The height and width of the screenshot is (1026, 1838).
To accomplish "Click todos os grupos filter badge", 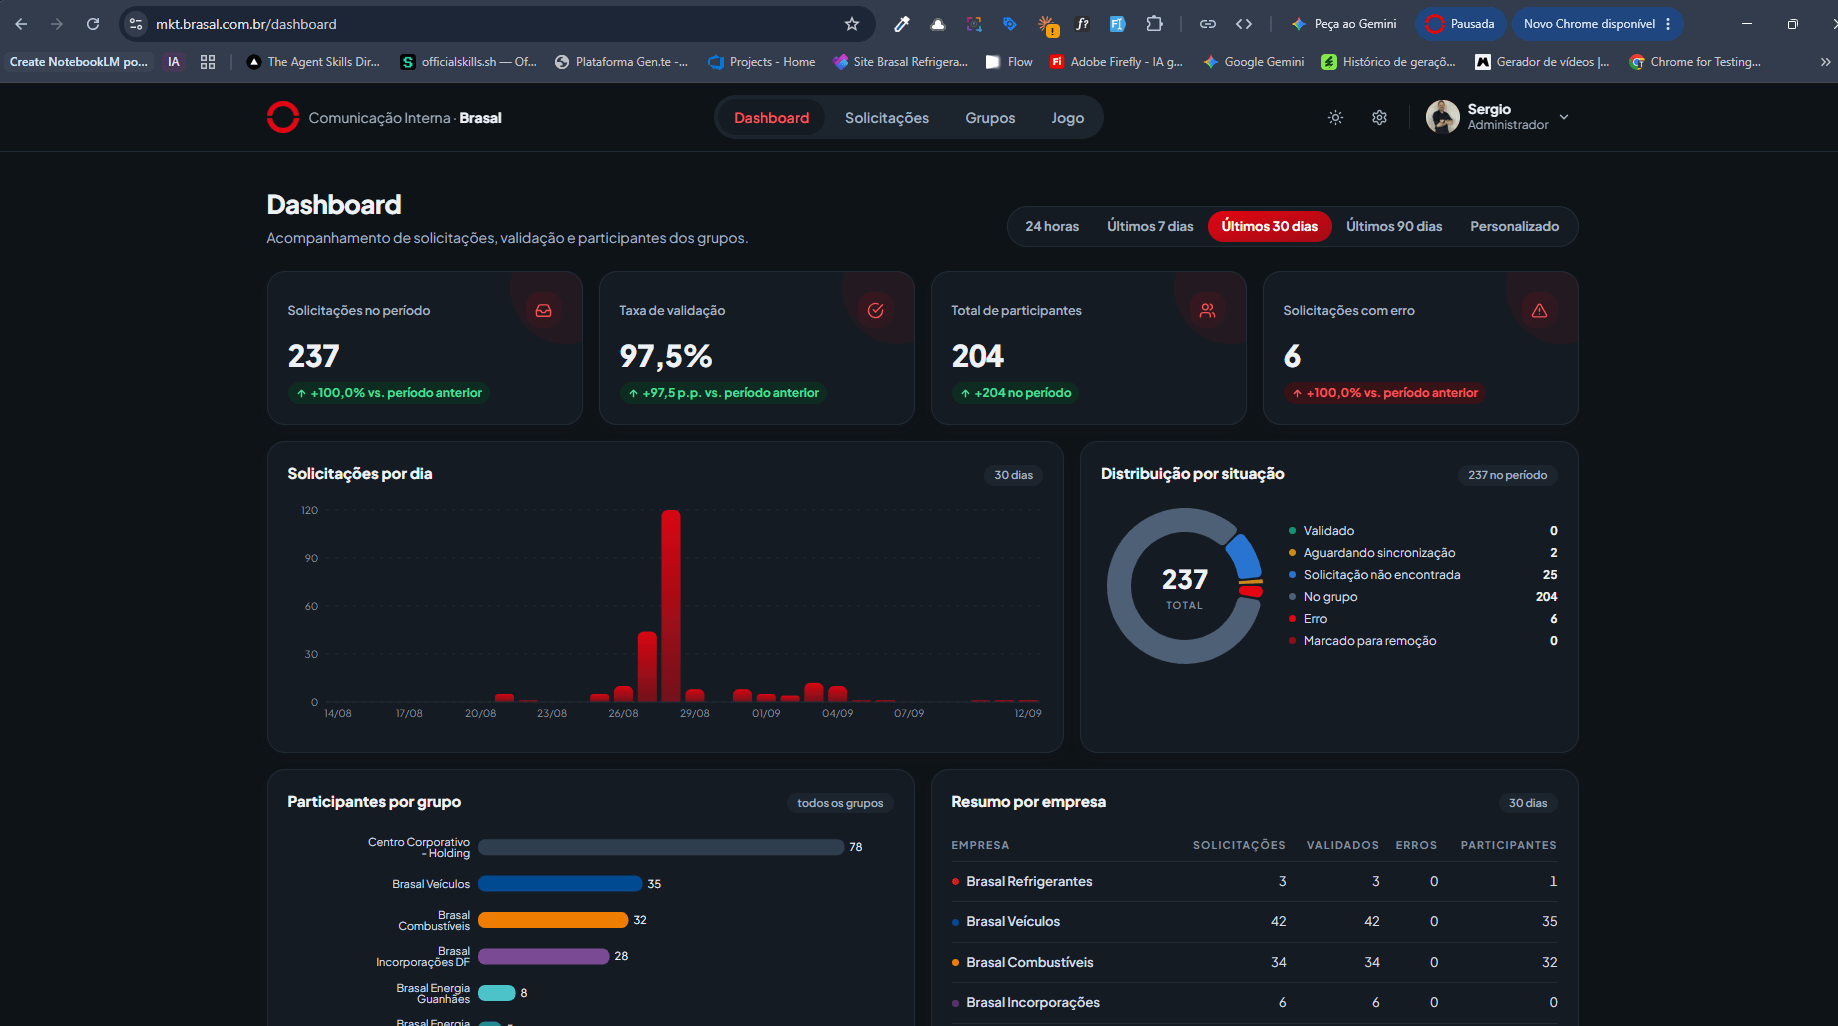I will (x=840, y=803).
